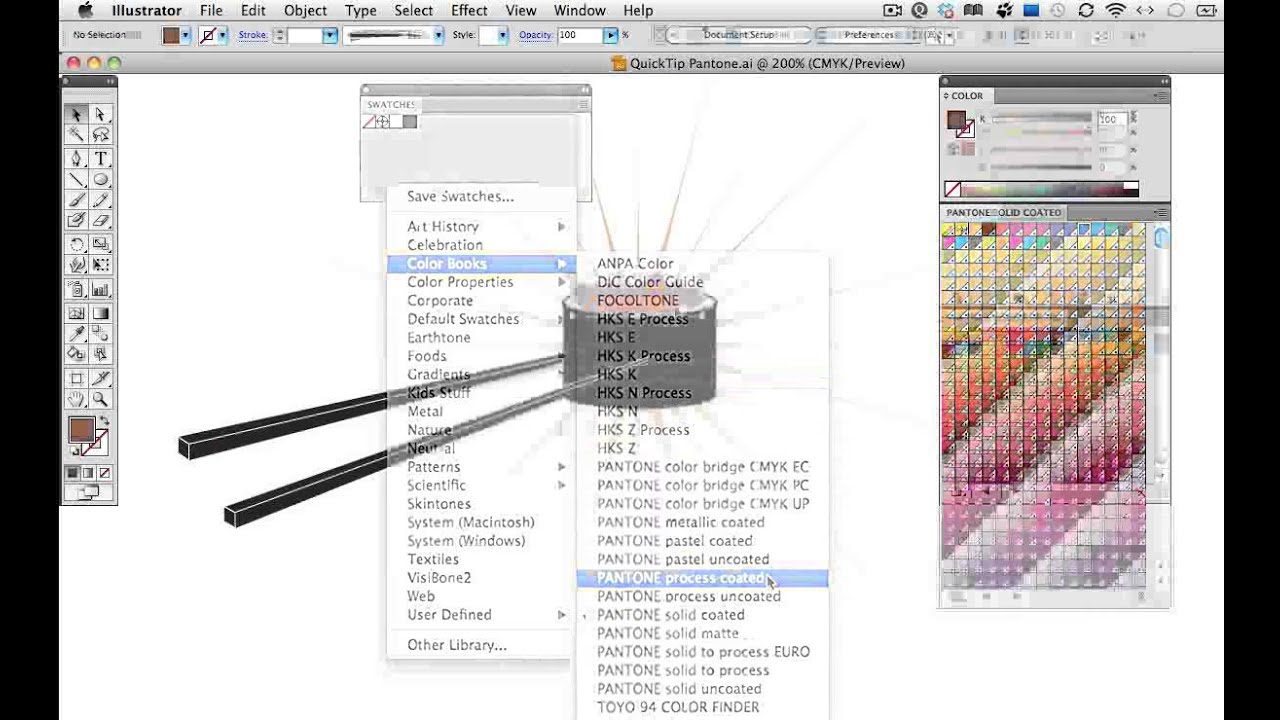Select the Pencil tool

(x=100, y=200)
